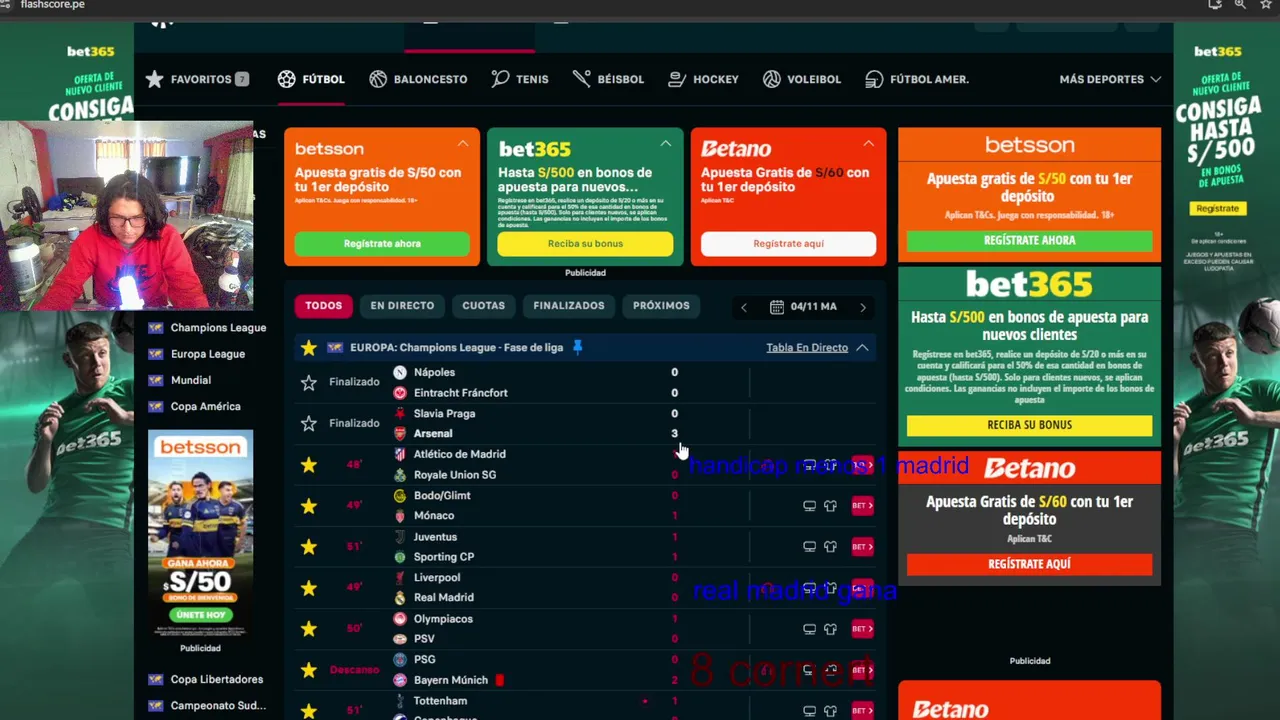Open the Tabla En Directo link
Image resolution: width=1280 pixels, height=720 pixels.
(x=807, y=347)
